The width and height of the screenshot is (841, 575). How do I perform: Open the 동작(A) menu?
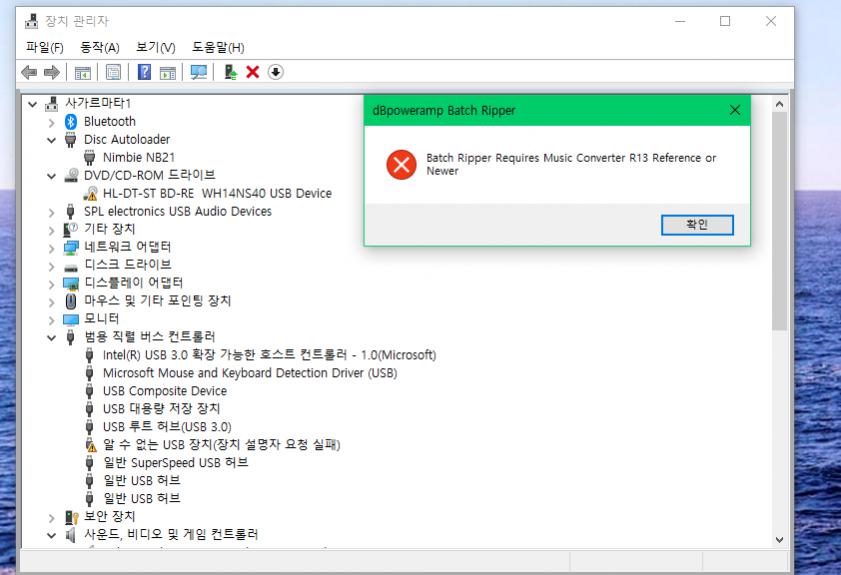99,47
